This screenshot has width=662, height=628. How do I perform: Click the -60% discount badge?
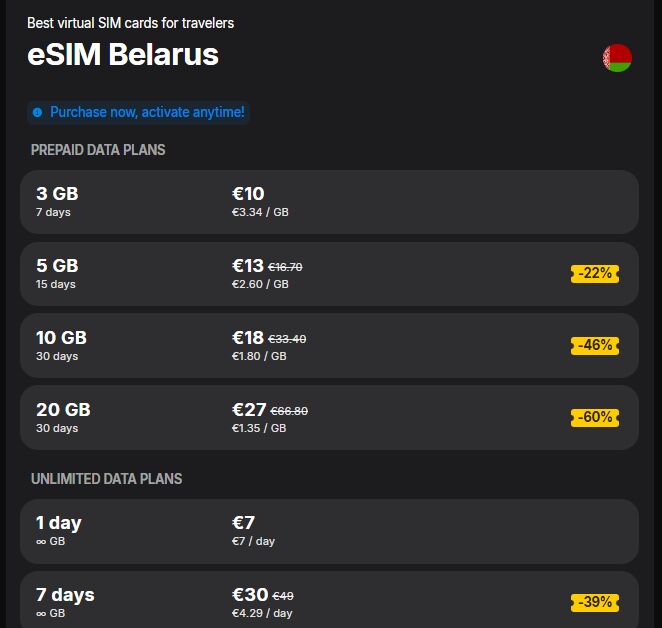tap(595, 417)
